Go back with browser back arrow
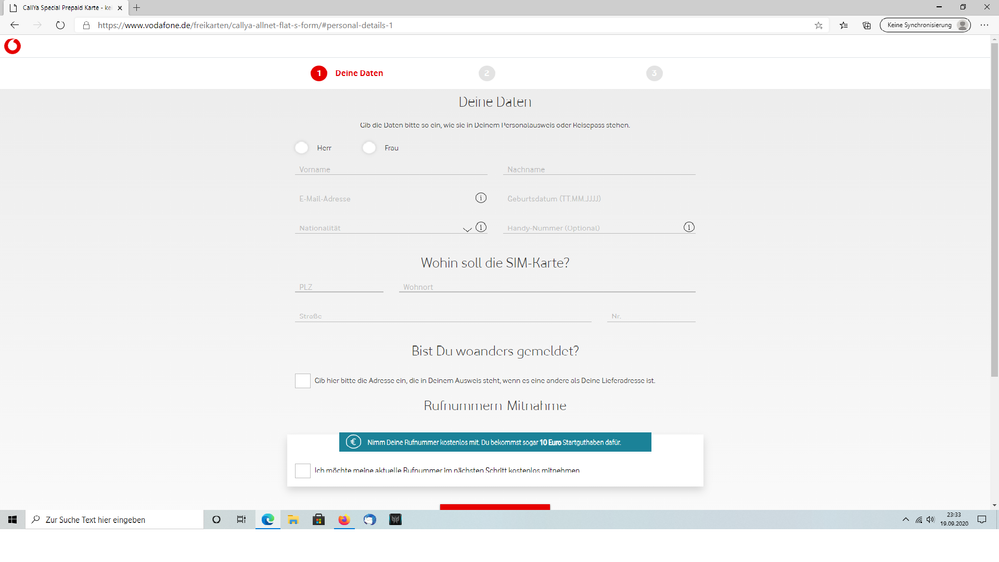 (15, 25)
